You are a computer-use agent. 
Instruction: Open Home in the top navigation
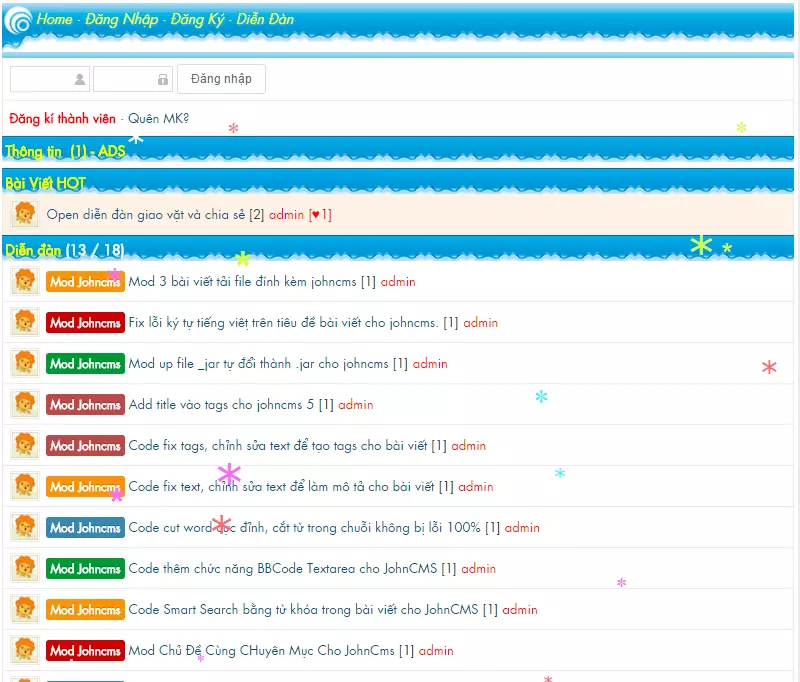54,19
